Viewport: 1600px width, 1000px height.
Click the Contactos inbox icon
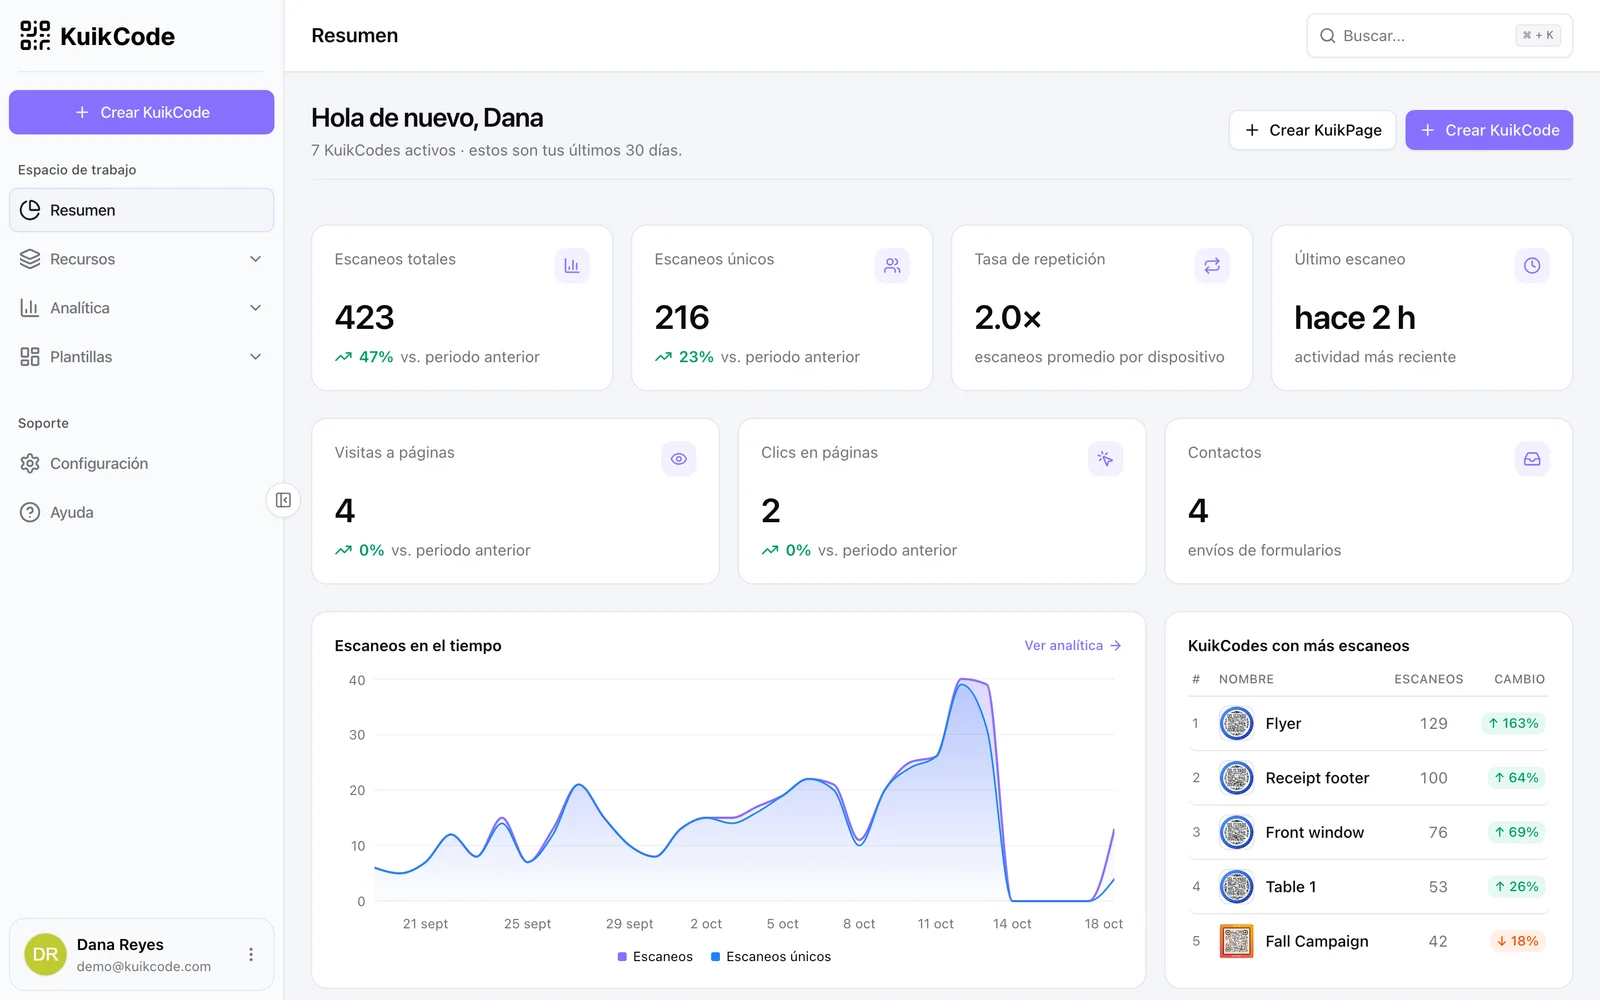(x=1532, y=459)
